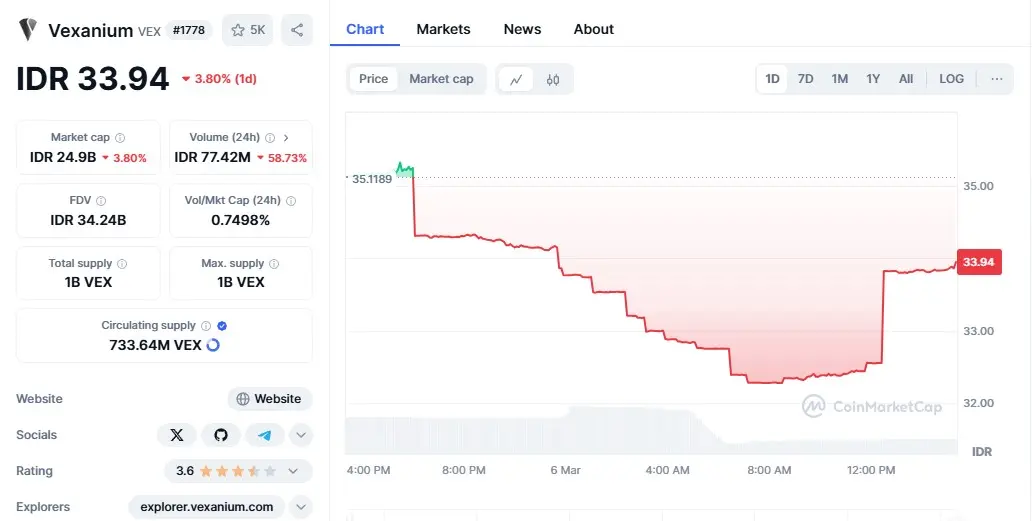Click the Circulating supply info icon
This screenshot has height=521, width=1032.
coord(206,326)
